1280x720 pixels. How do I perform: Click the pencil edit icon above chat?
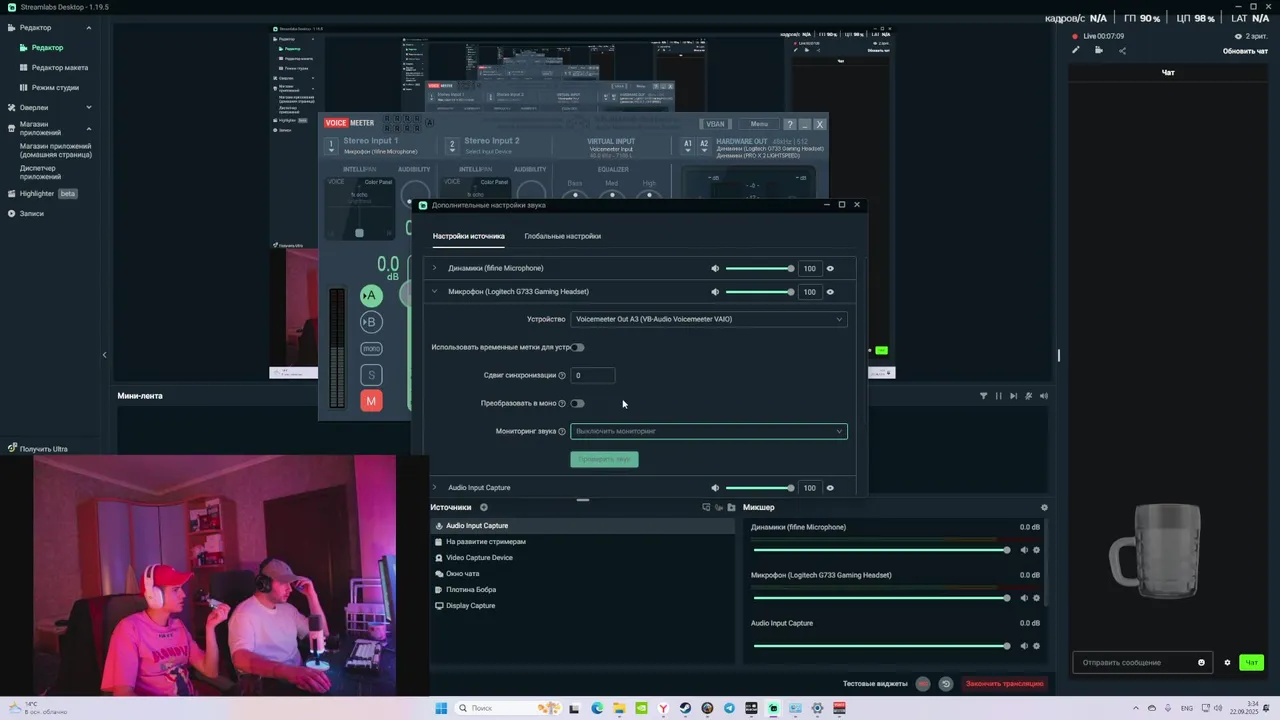(x=1076, y=50)
